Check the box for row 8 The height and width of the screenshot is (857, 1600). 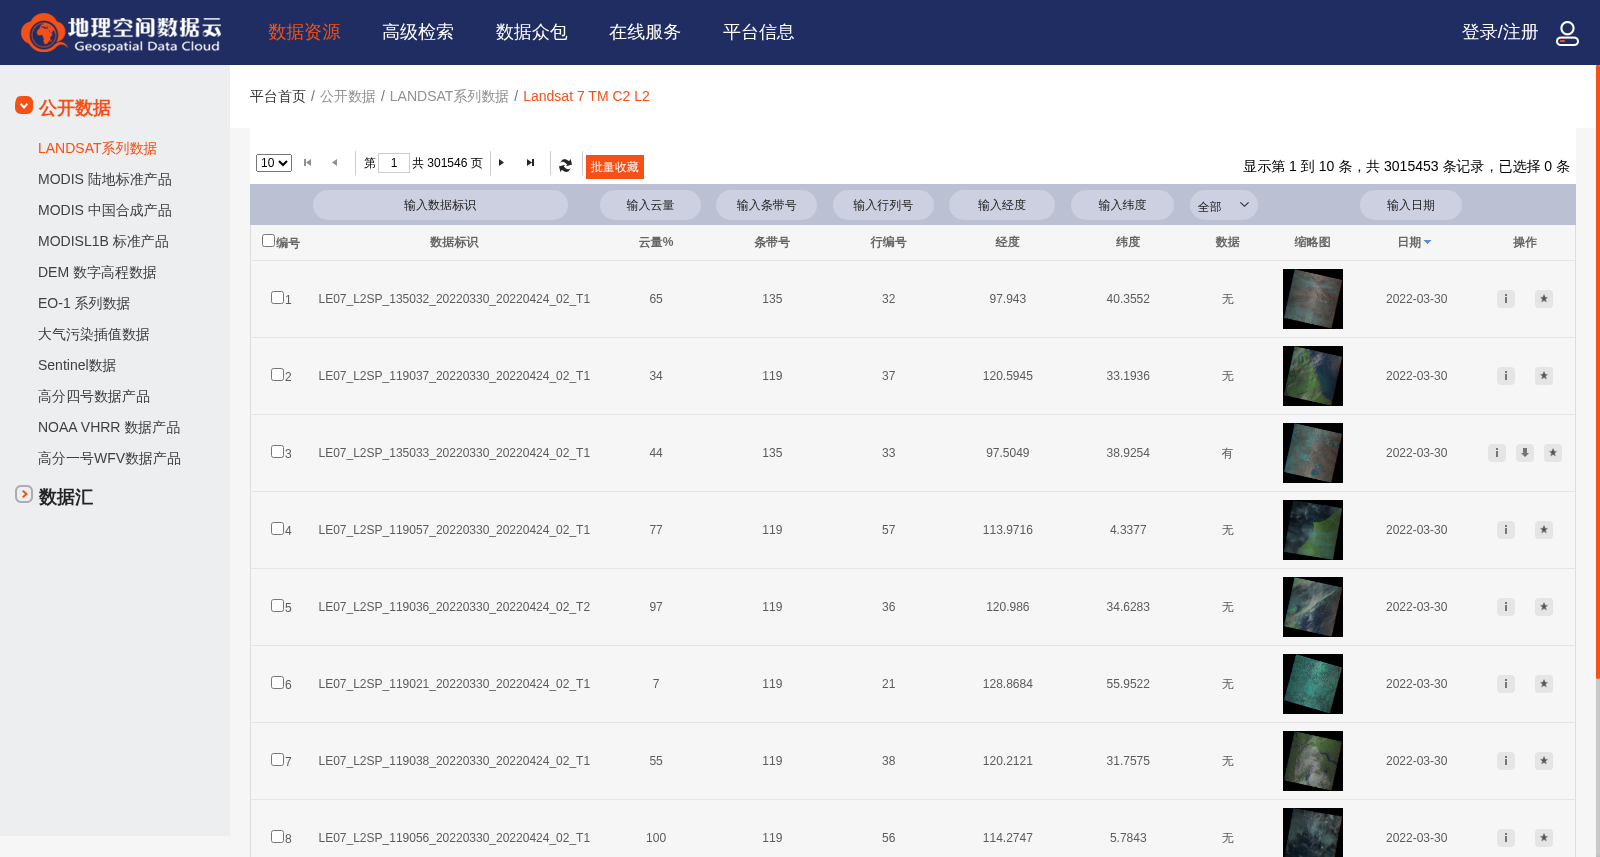277,837
